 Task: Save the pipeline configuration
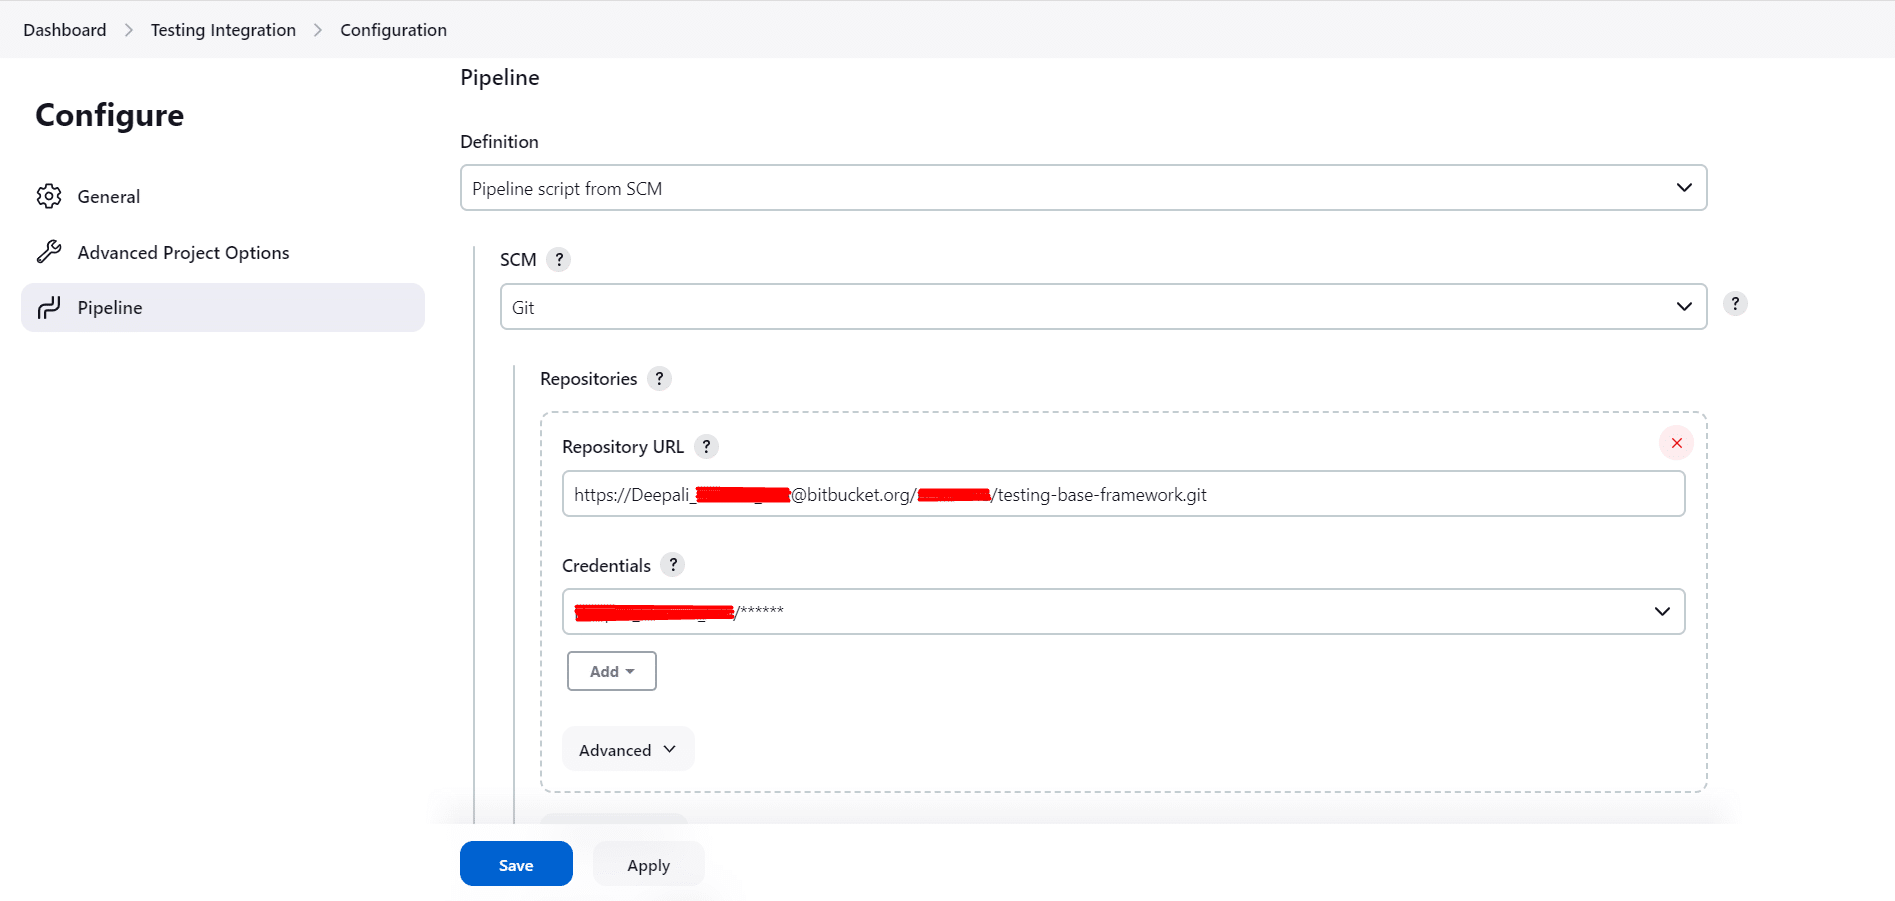516,864
